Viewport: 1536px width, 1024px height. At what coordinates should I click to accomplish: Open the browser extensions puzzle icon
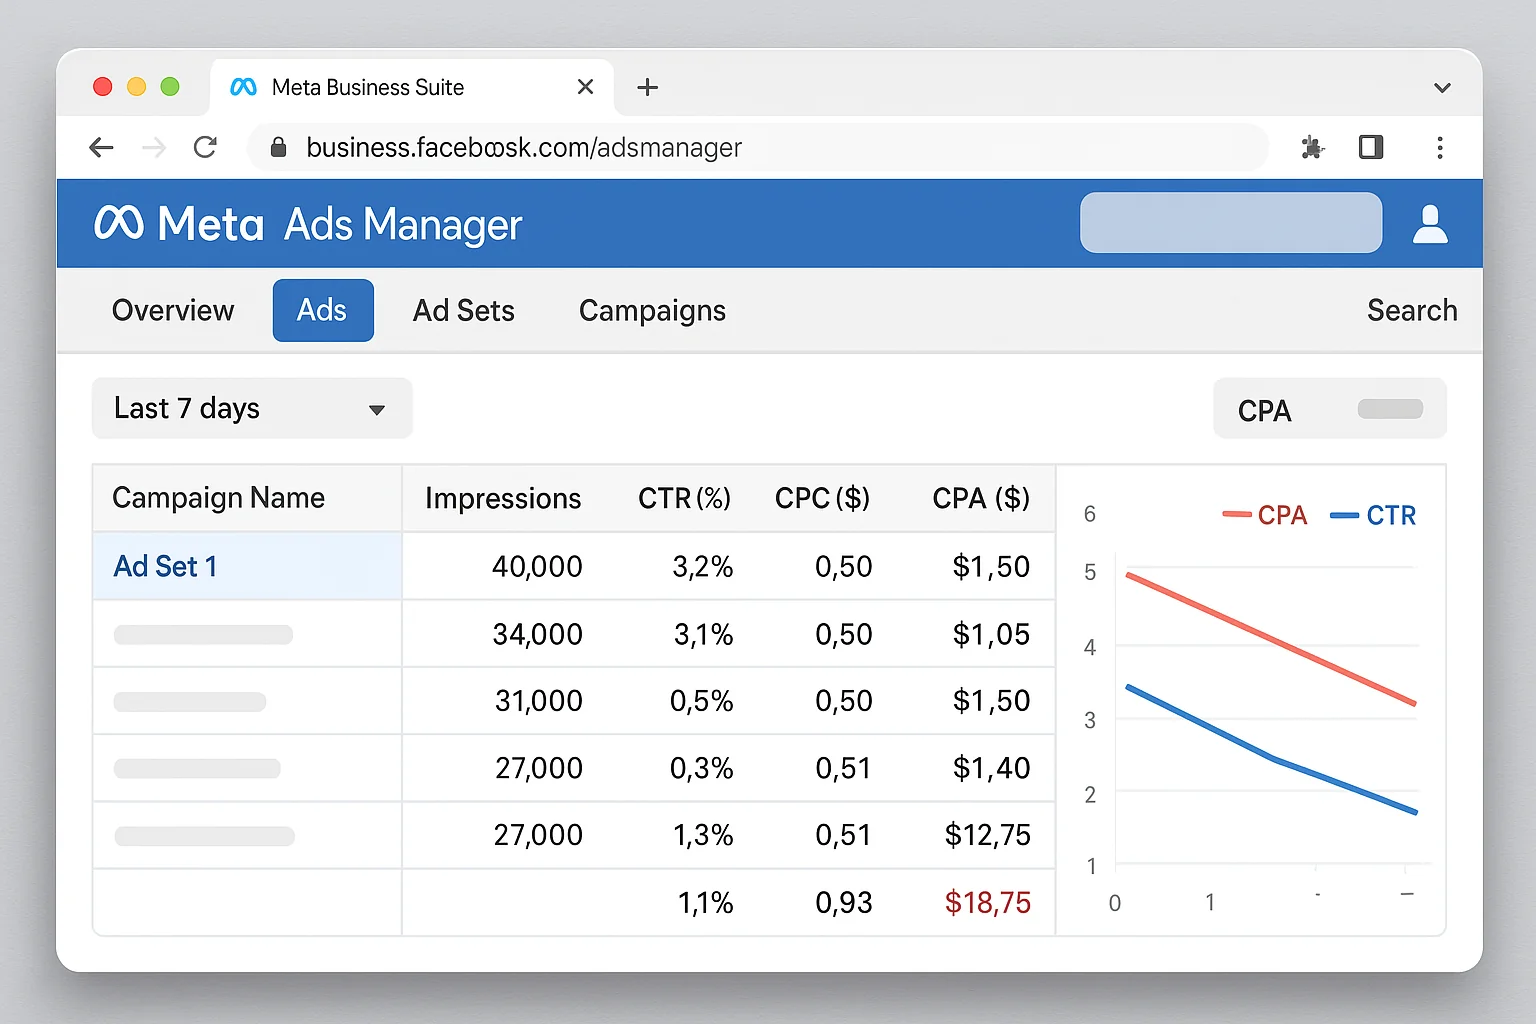1312,147
